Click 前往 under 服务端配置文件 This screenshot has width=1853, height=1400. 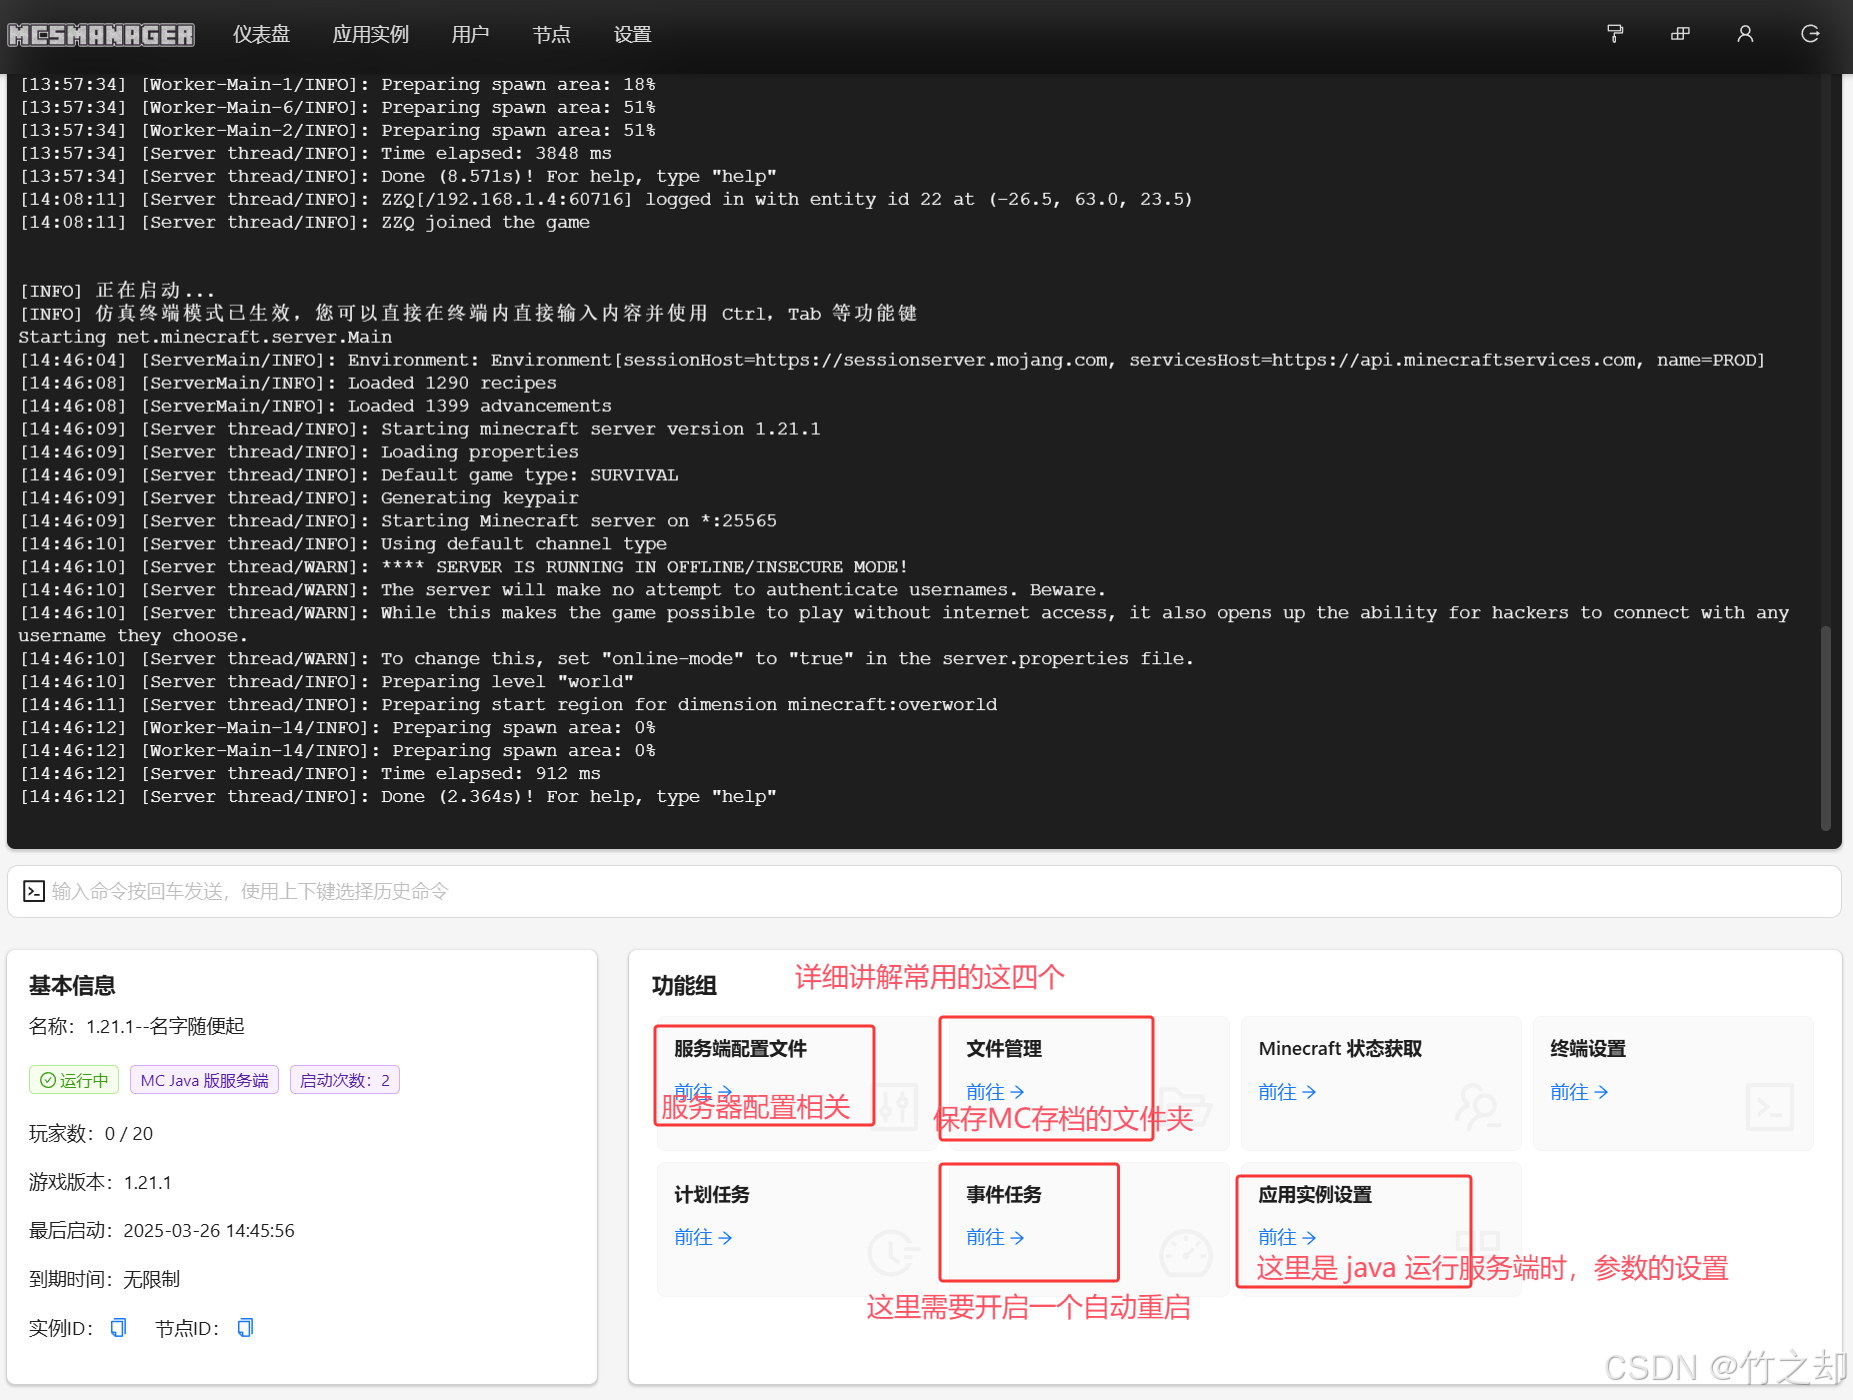[703, 1091]
